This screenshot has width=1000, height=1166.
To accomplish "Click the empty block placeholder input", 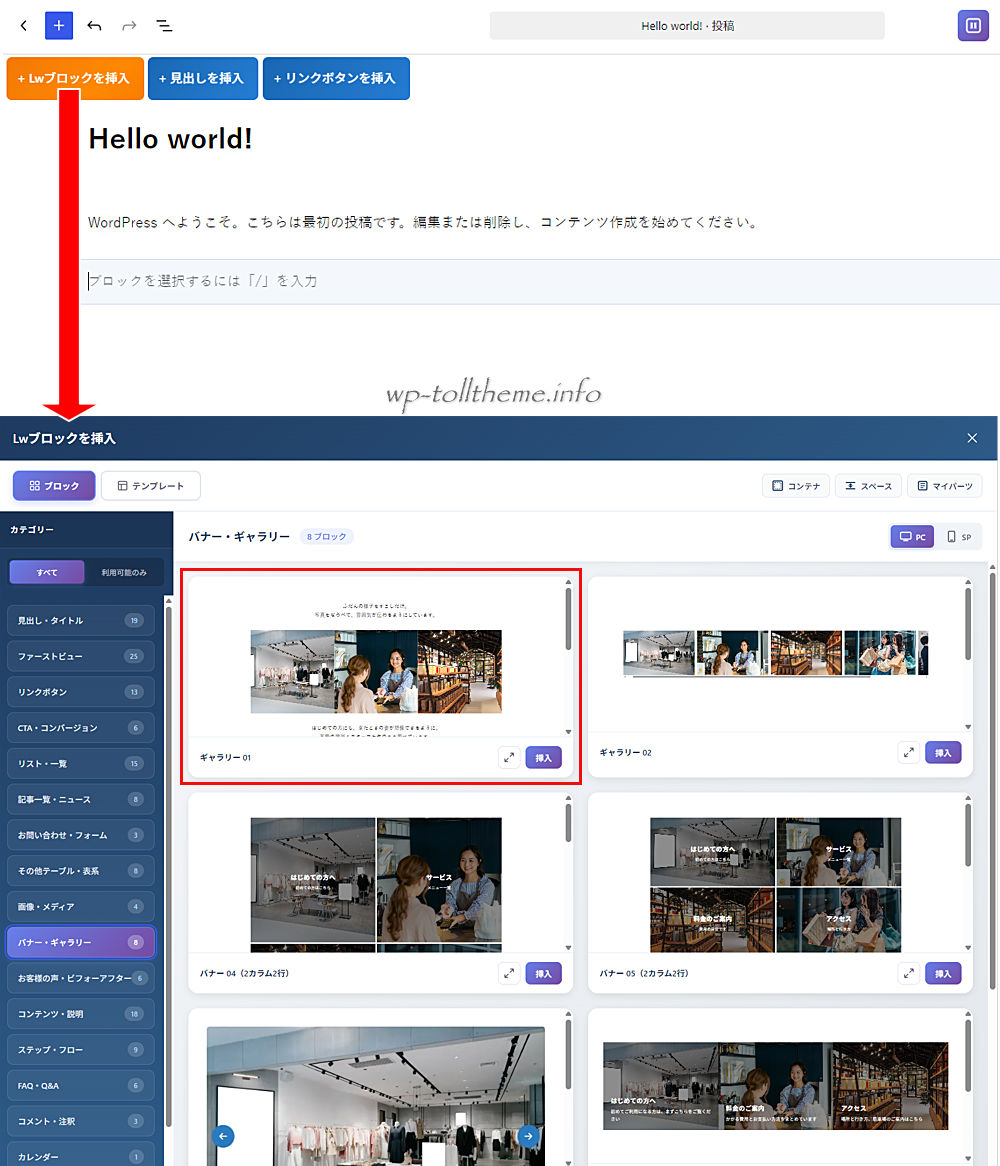I will tap(540, 281).
